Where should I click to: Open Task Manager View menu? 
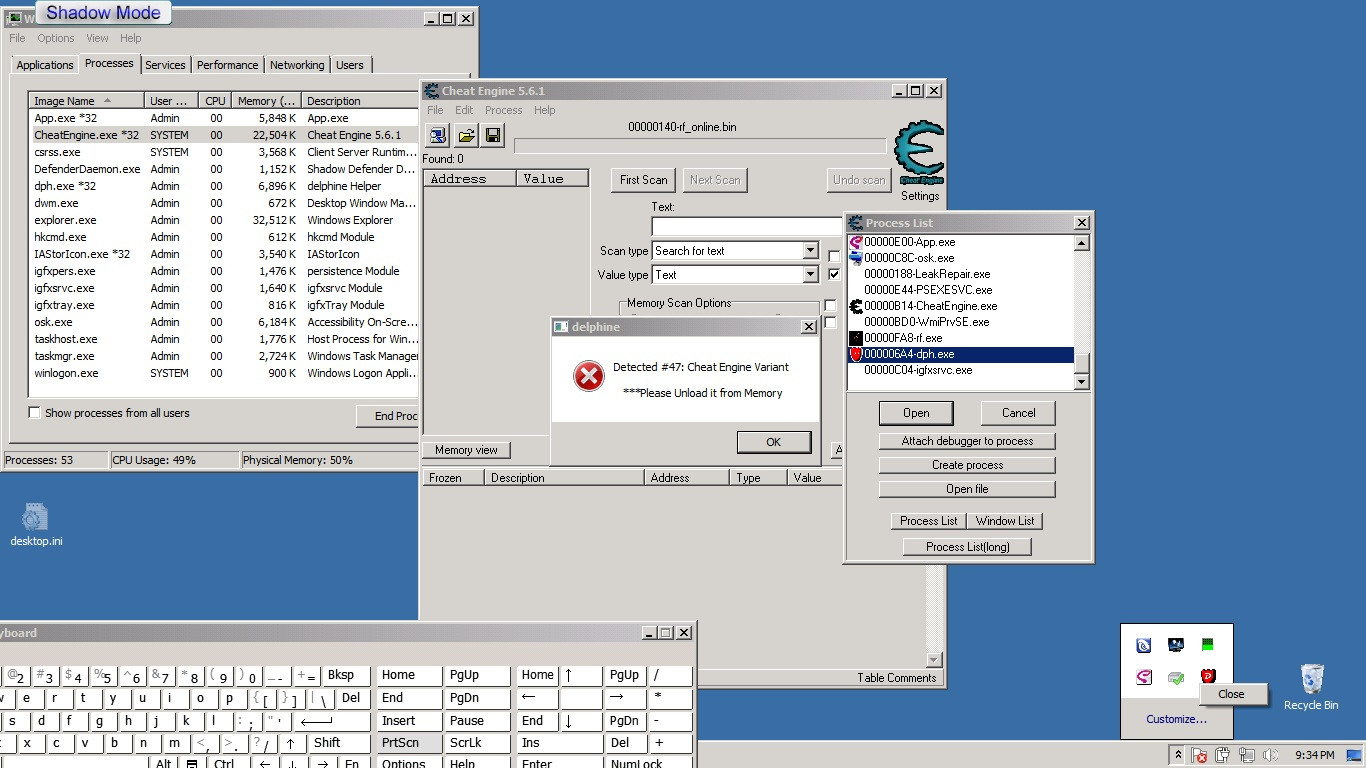(x=97, y=38)
